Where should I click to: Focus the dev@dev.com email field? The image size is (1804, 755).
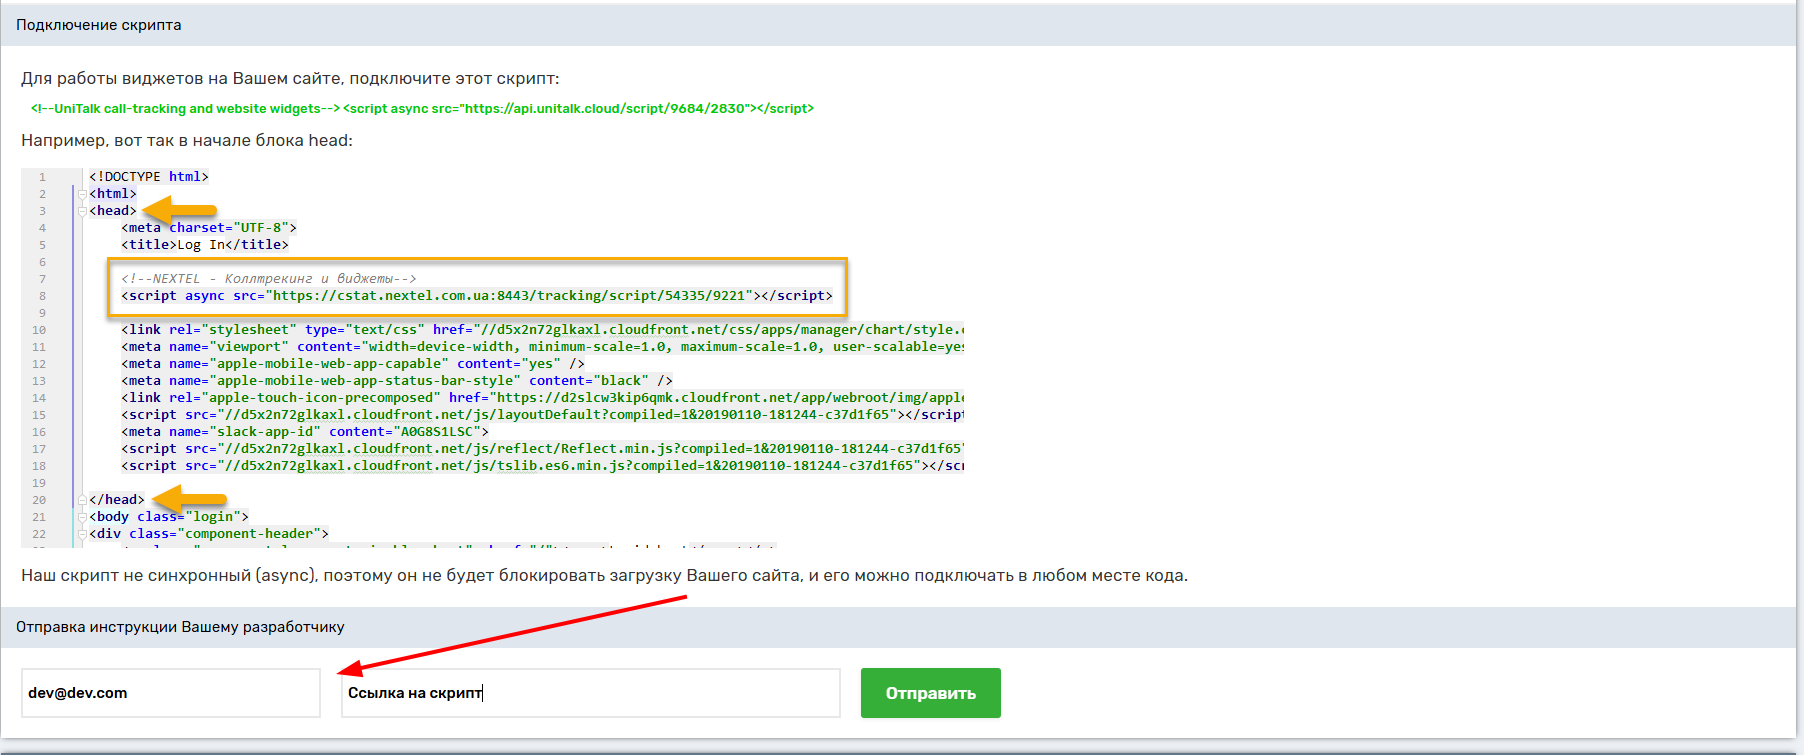coord(170,693)
